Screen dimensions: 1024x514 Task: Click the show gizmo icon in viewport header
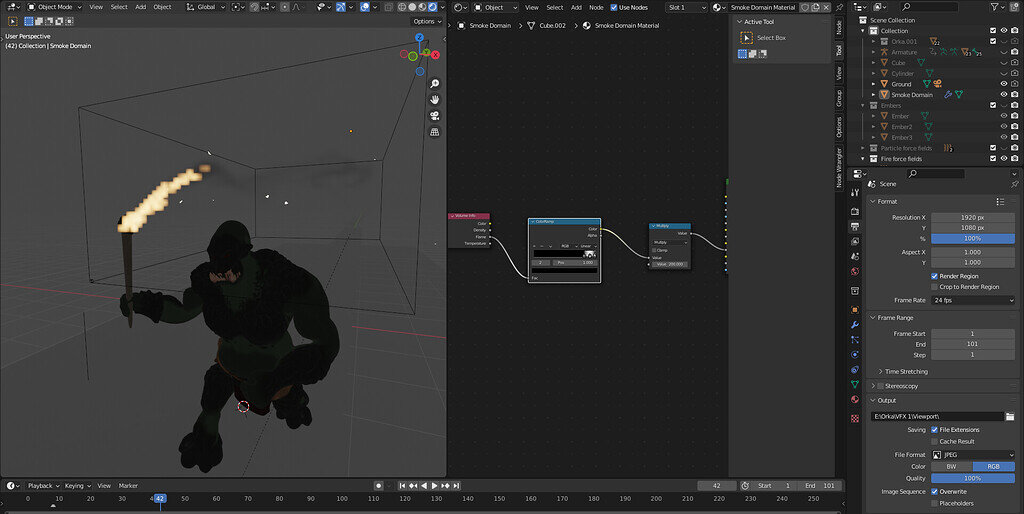click(x=341, y=7)
